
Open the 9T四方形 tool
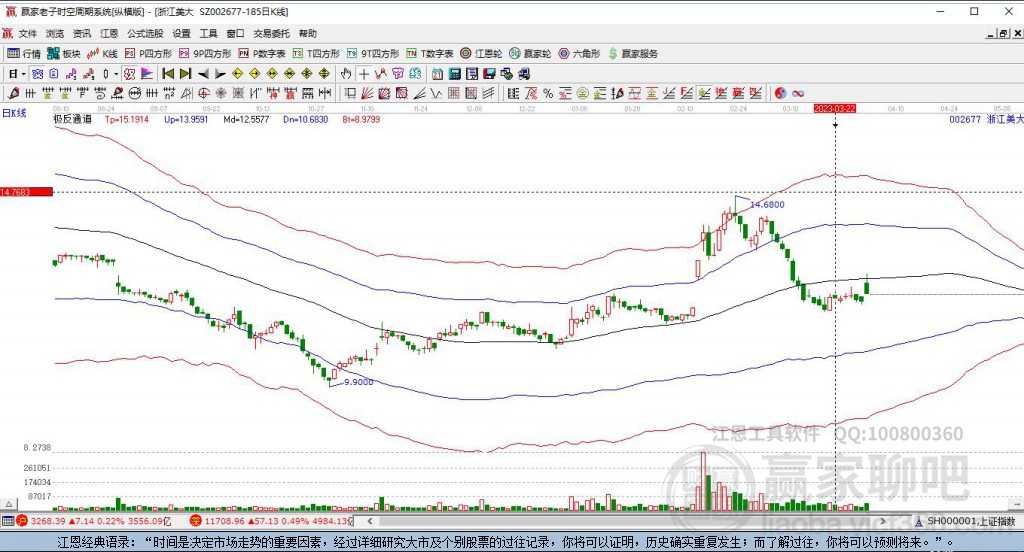373,54
